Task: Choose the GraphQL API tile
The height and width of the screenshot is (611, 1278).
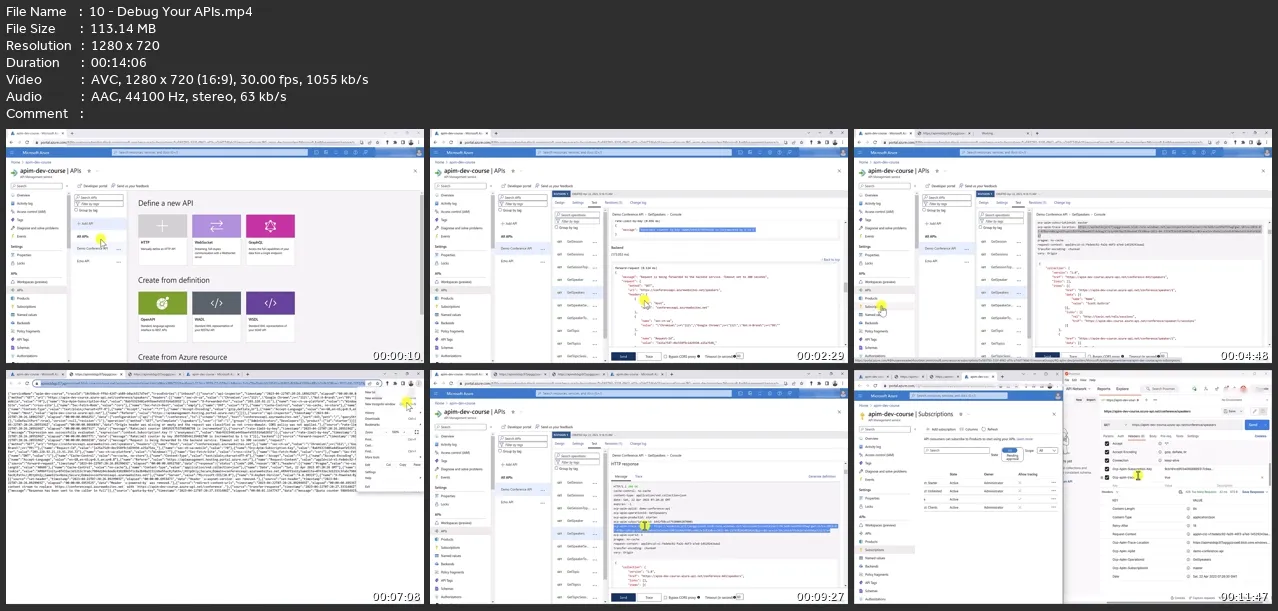Action: pyautogui.click(x=270, y=240)
